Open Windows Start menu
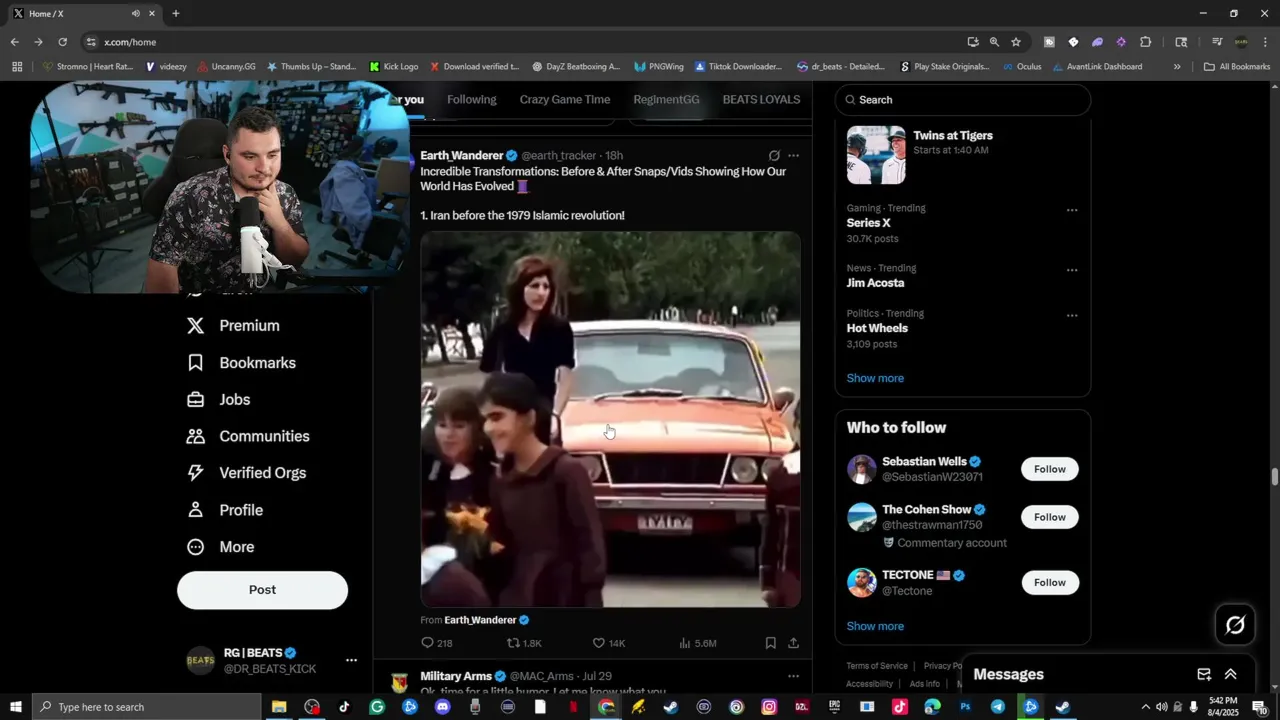Screen dimensions: 1280x720 click(16, 707)
